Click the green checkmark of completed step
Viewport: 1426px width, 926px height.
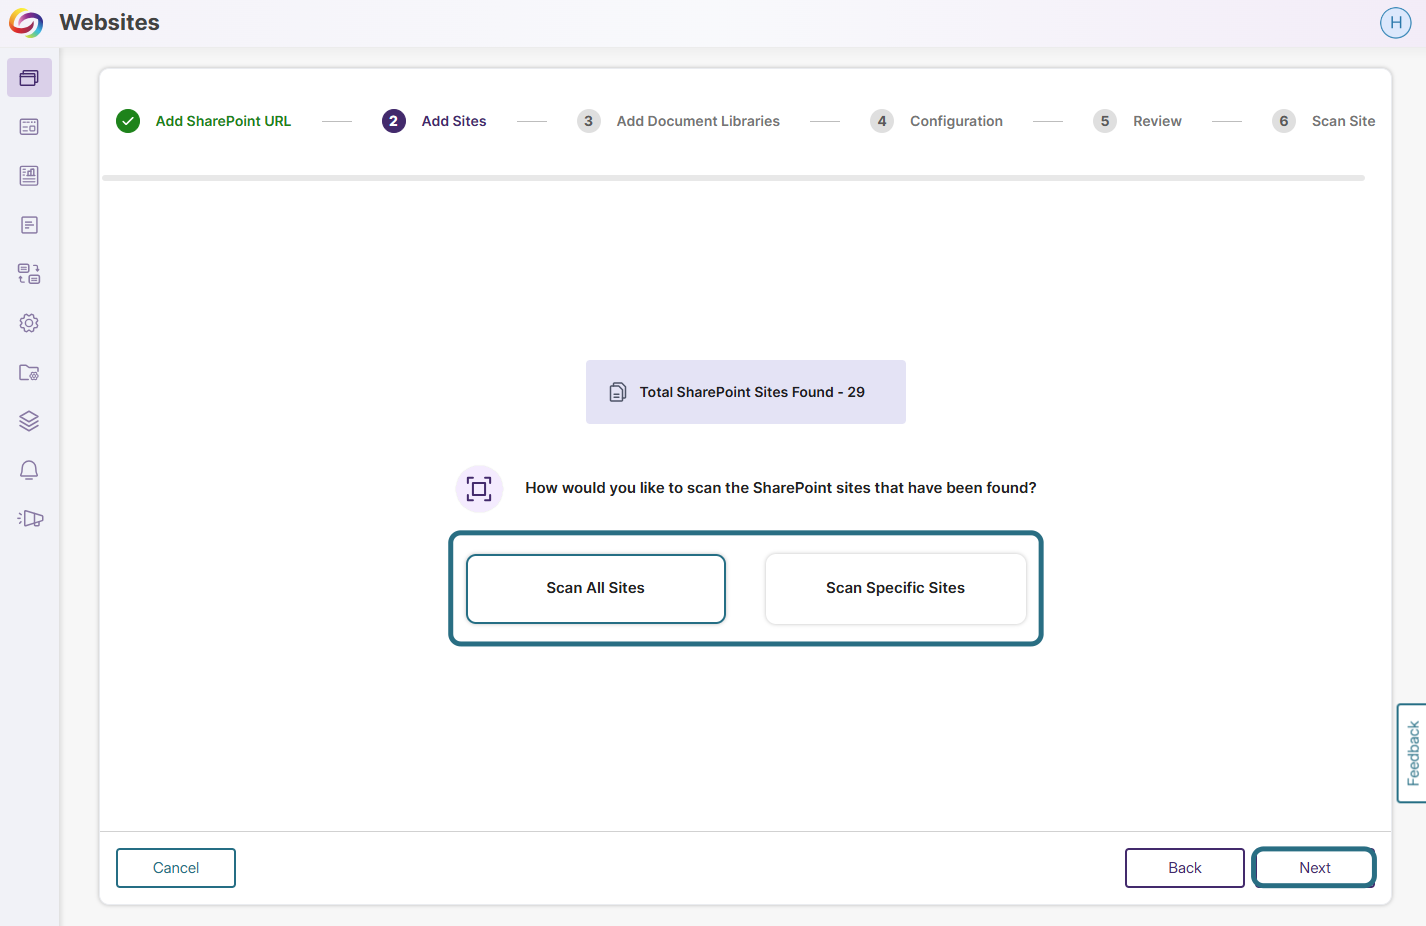pyautogui.click(x=128, y=121)
